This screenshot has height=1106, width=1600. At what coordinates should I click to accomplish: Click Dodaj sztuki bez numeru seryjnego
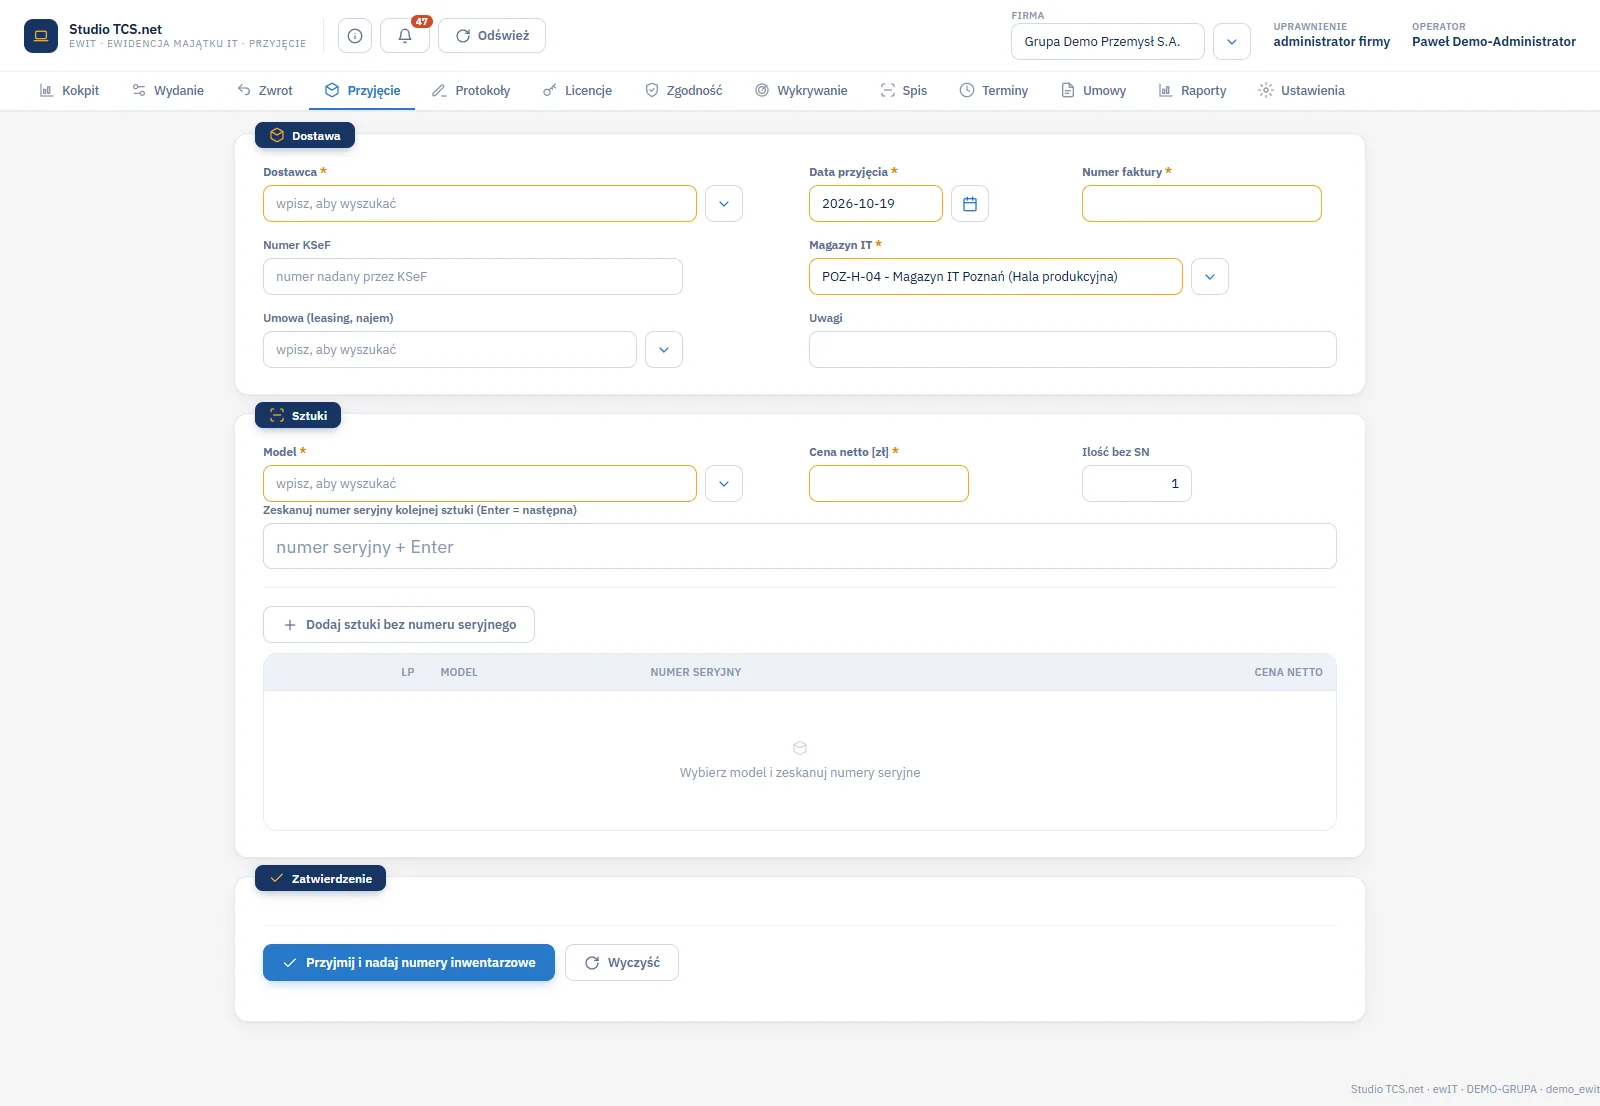click(x=399, y=625)
